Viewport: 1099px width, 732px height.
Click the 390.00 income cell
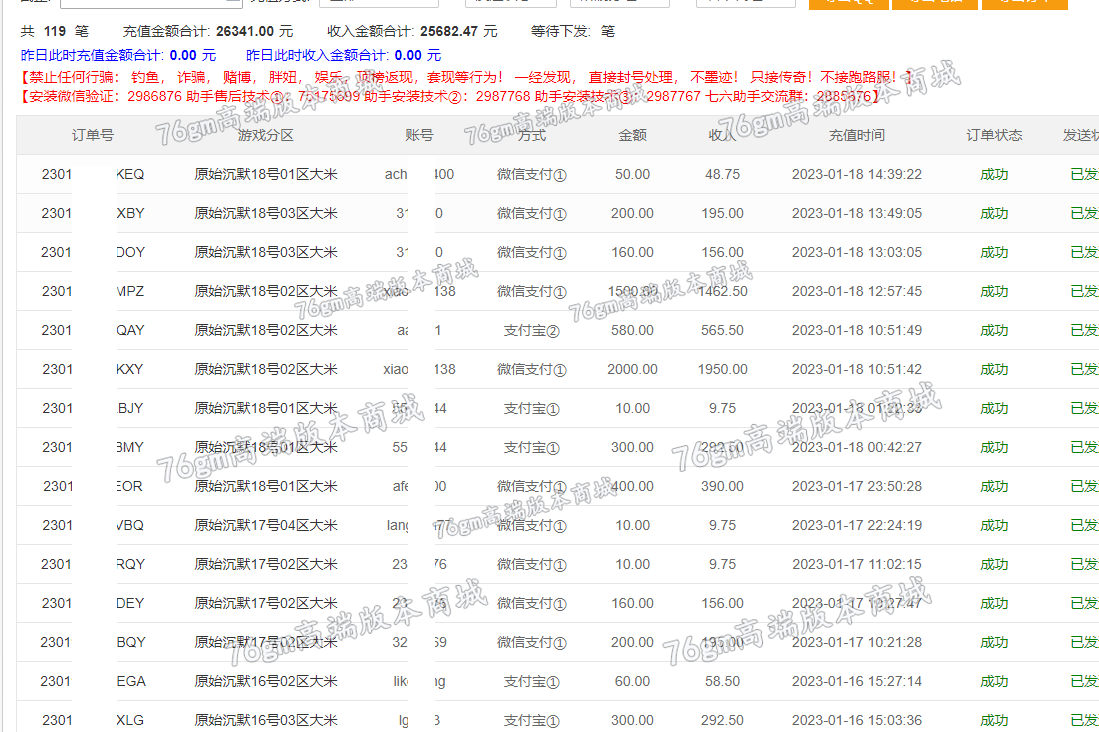pyautogui.click(x=723, y=487)
